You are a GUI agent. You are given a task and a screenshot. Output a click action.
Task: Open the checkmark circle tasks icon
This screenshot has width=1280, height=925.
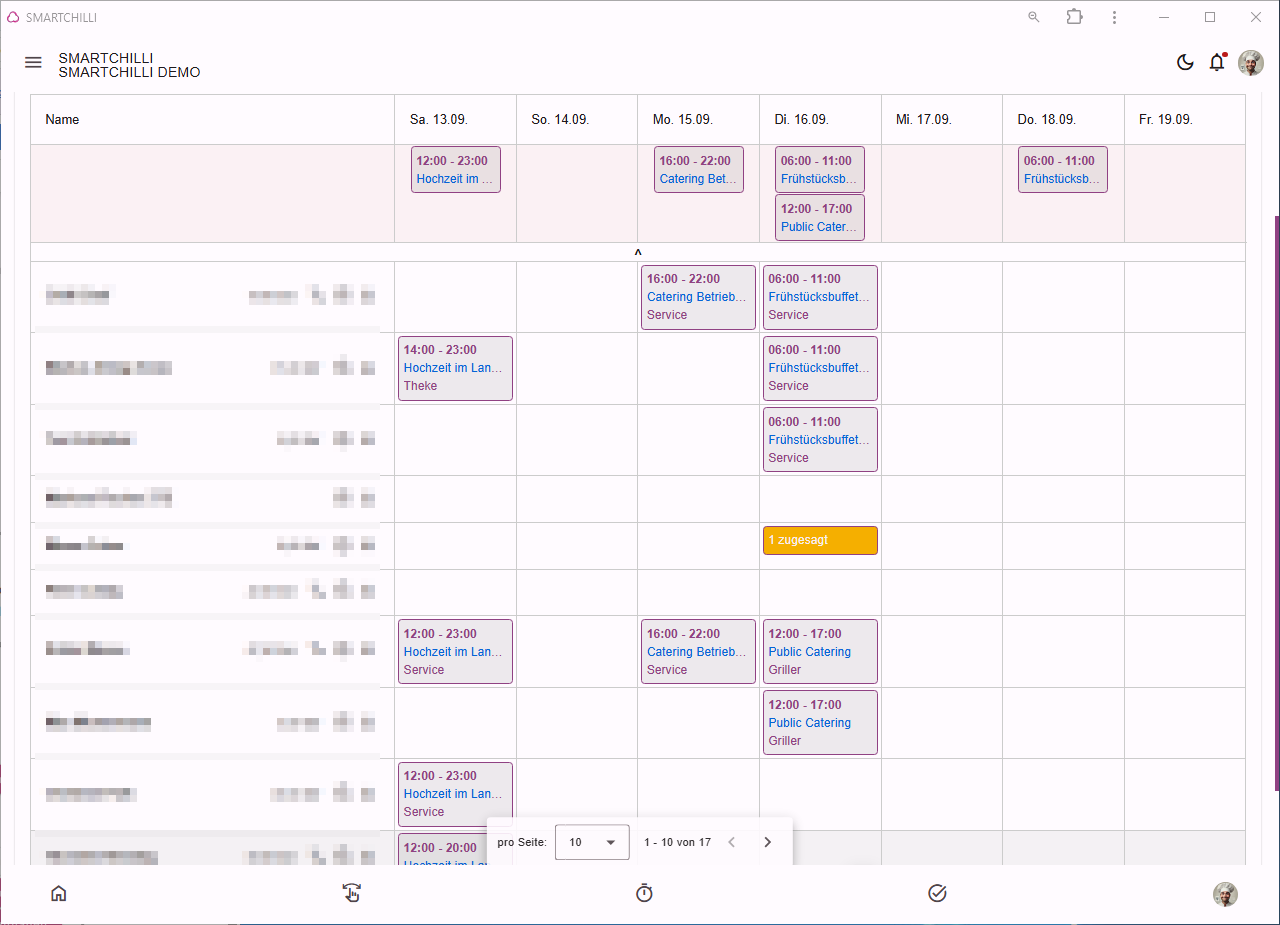pyautogui.click(x=937, y=893)
